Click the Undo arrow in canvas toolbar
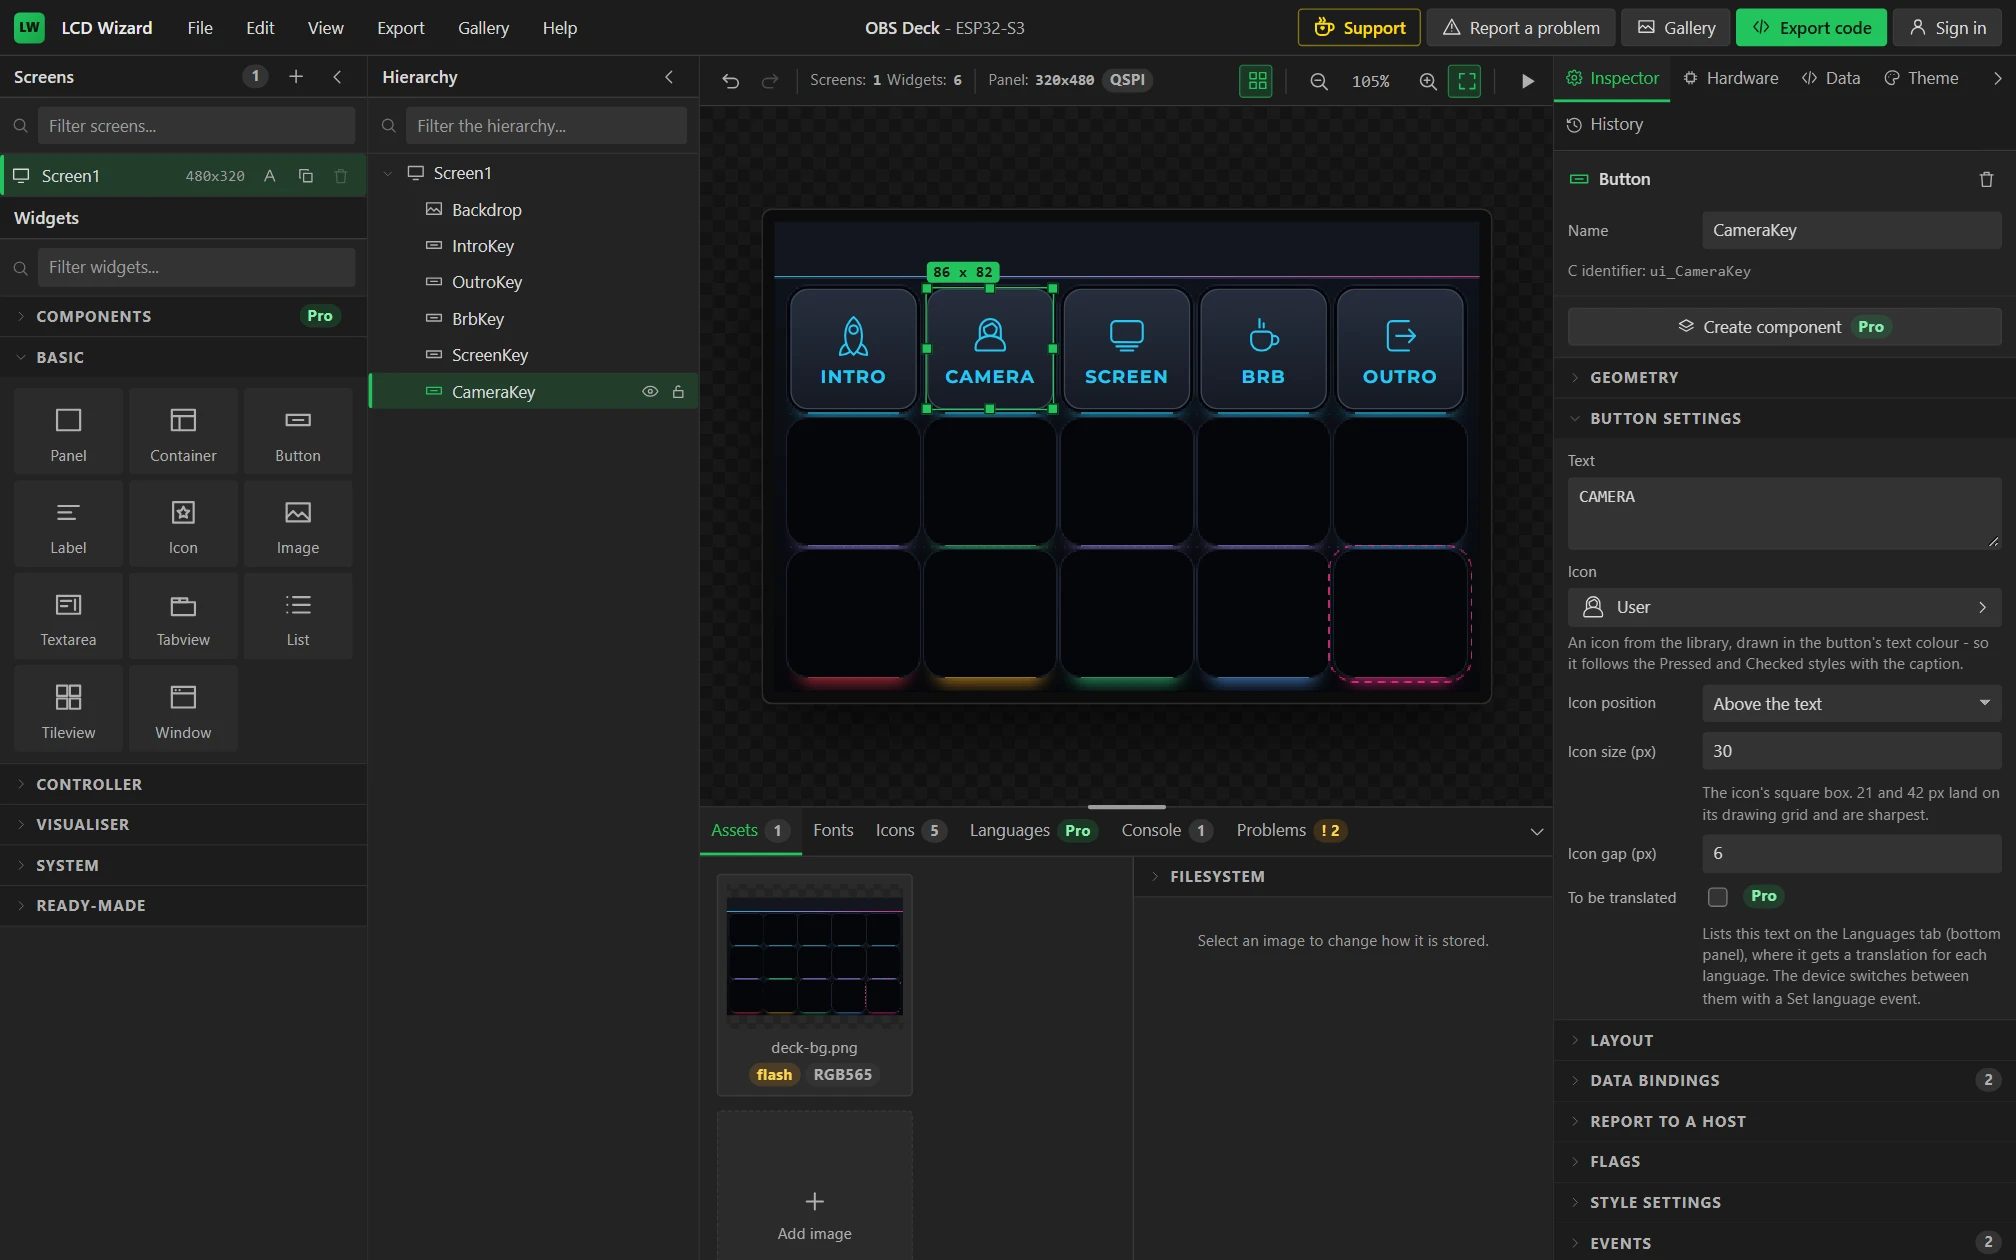Image resolution: width=2016 pixels, height=1260 pixels. point(731,81)
